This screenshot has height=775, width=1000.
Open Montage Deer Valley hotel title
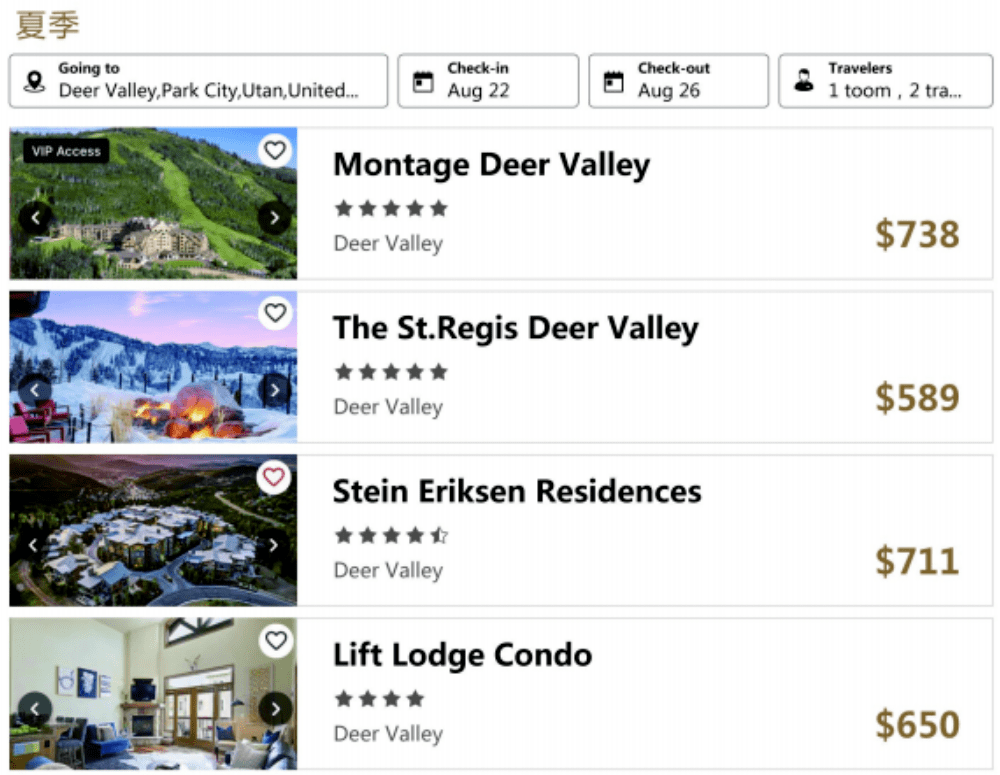point(491,165)
